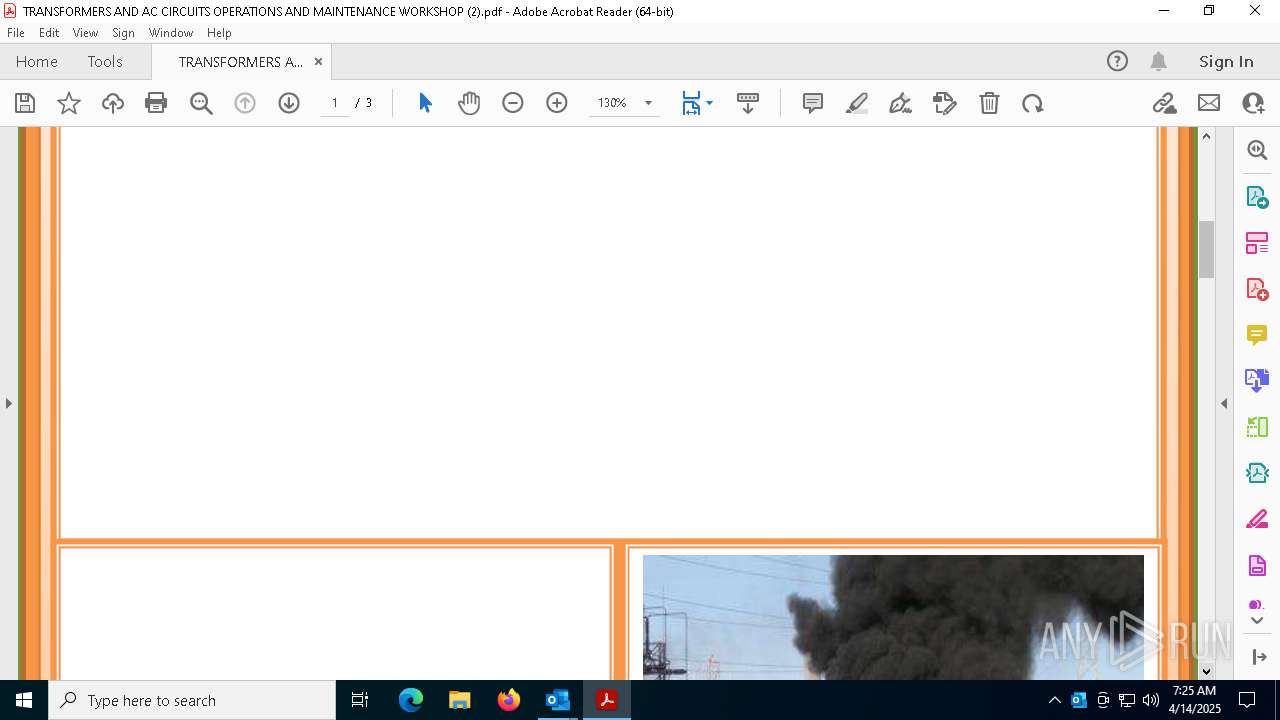
Task: Open the teal PDF tool icon in right pane
Action: [x=1257, y=473]
